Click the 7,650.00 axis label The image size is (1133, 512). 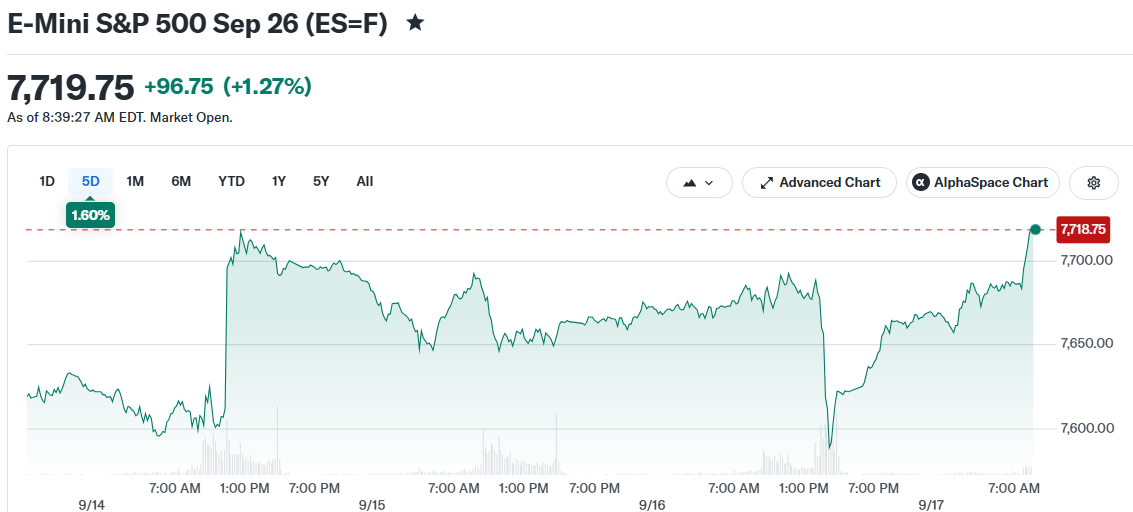1086,343
